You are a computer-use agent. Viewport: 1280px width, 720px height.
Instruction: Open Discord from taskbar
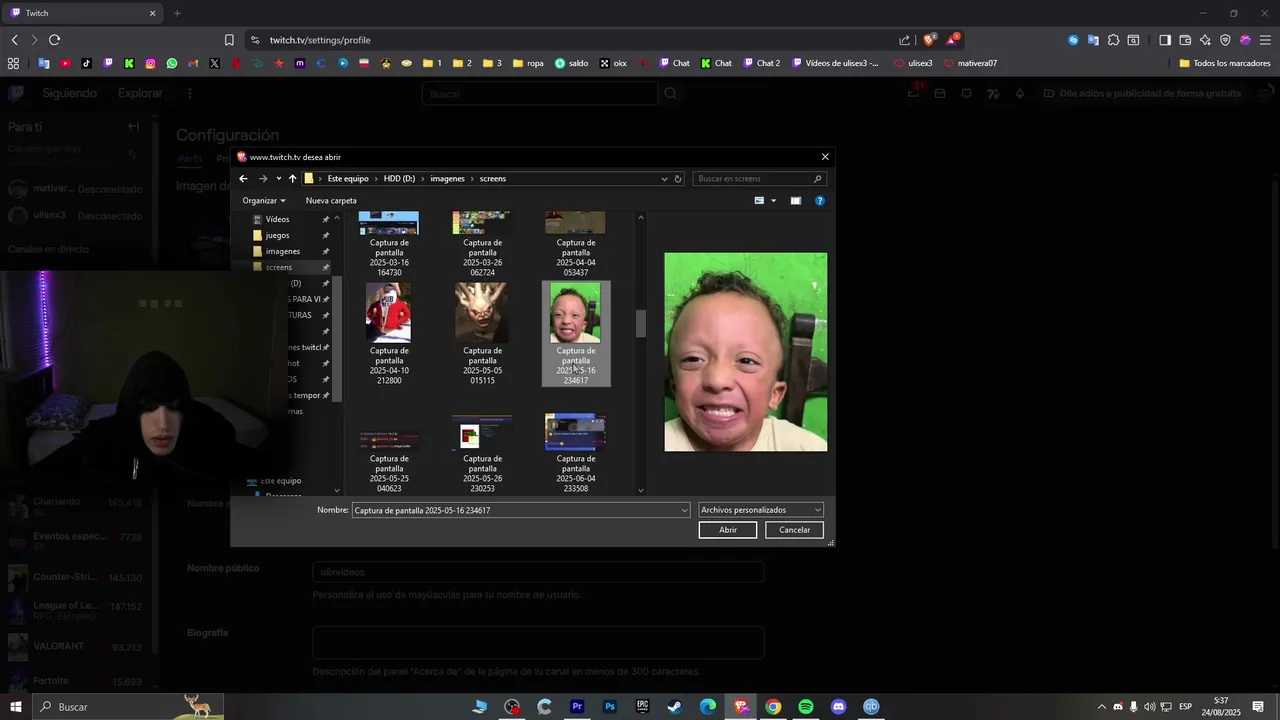(838, 707)
